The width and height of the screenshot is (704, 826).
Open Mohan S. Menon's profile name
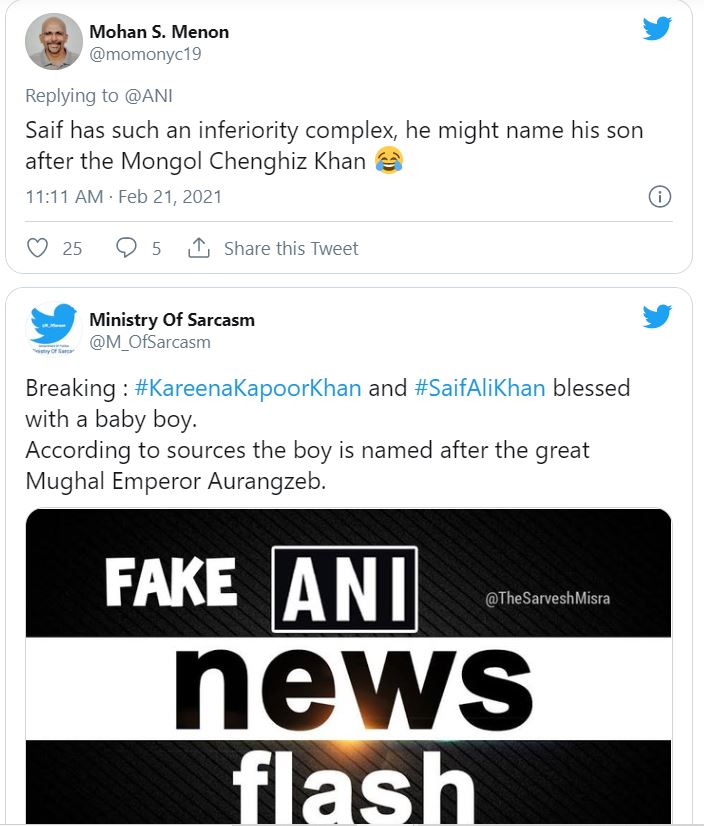159,32
